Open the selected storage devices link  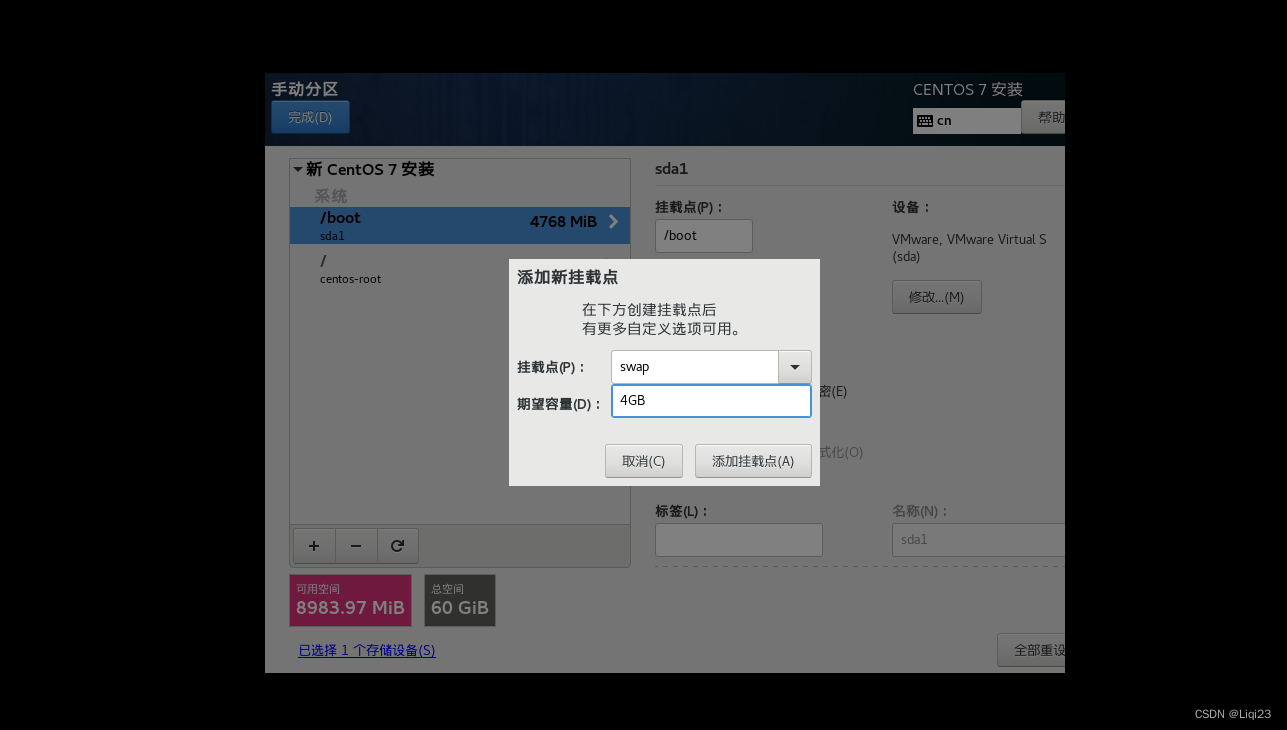pyautogui.click(x=367, y=650)
